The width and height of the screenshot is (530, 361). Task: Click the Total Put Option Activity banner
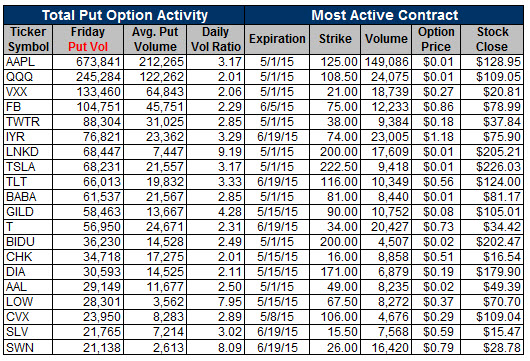[124, 15]
